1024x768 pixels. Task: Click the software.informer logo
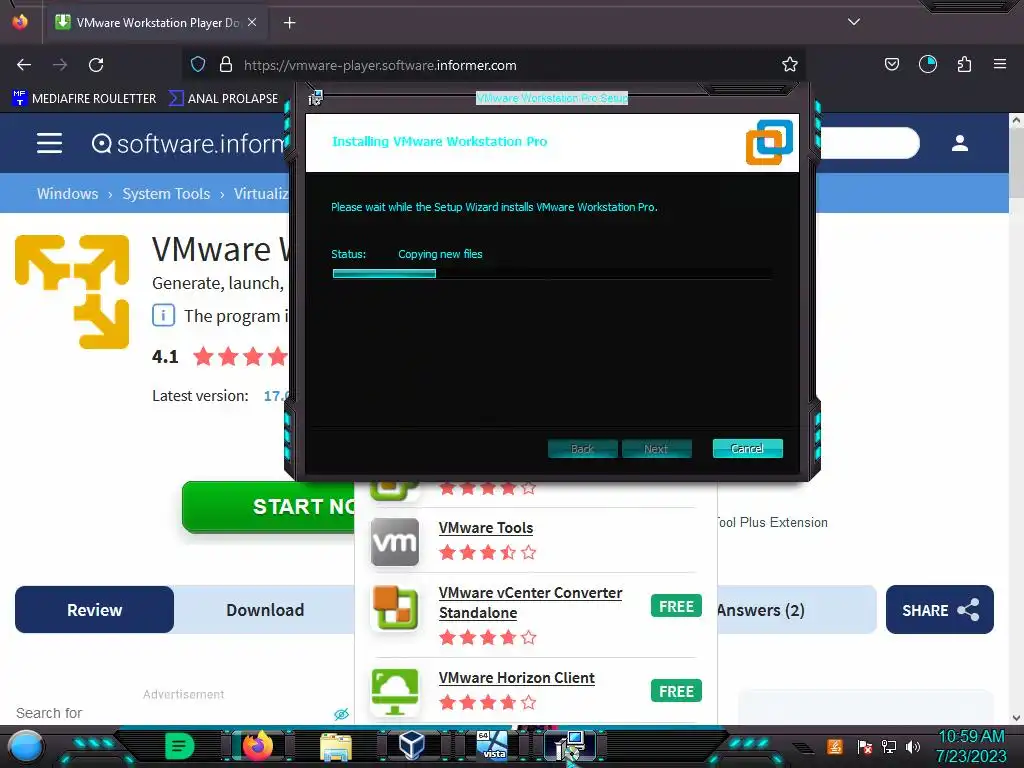188,144
